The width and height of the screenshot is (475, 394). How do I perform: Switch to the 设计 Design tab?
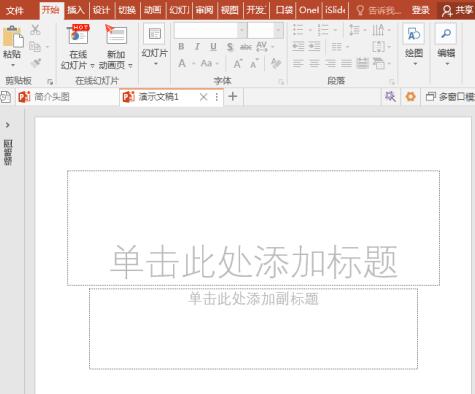[101, 10]
